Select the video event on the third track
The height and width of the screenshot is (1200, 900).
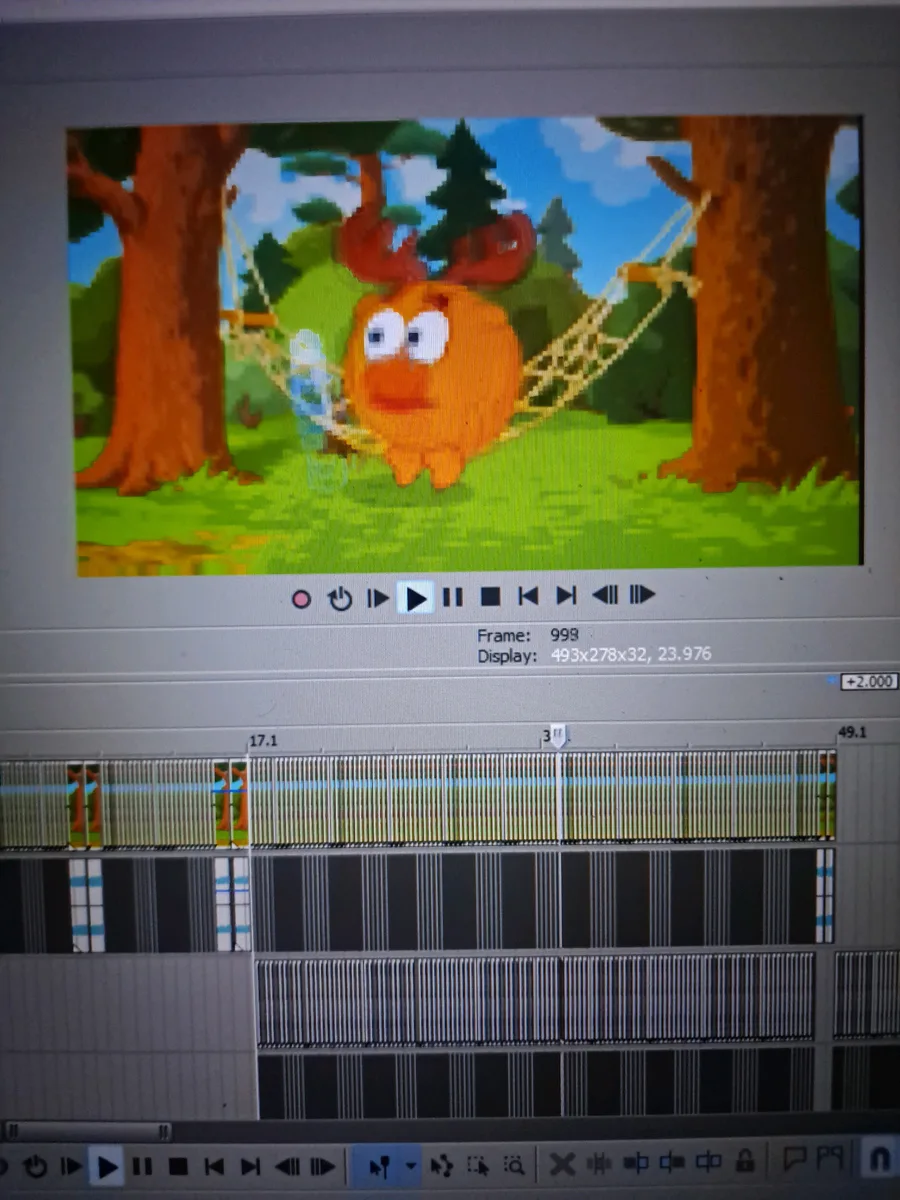(x=536, y=998)
